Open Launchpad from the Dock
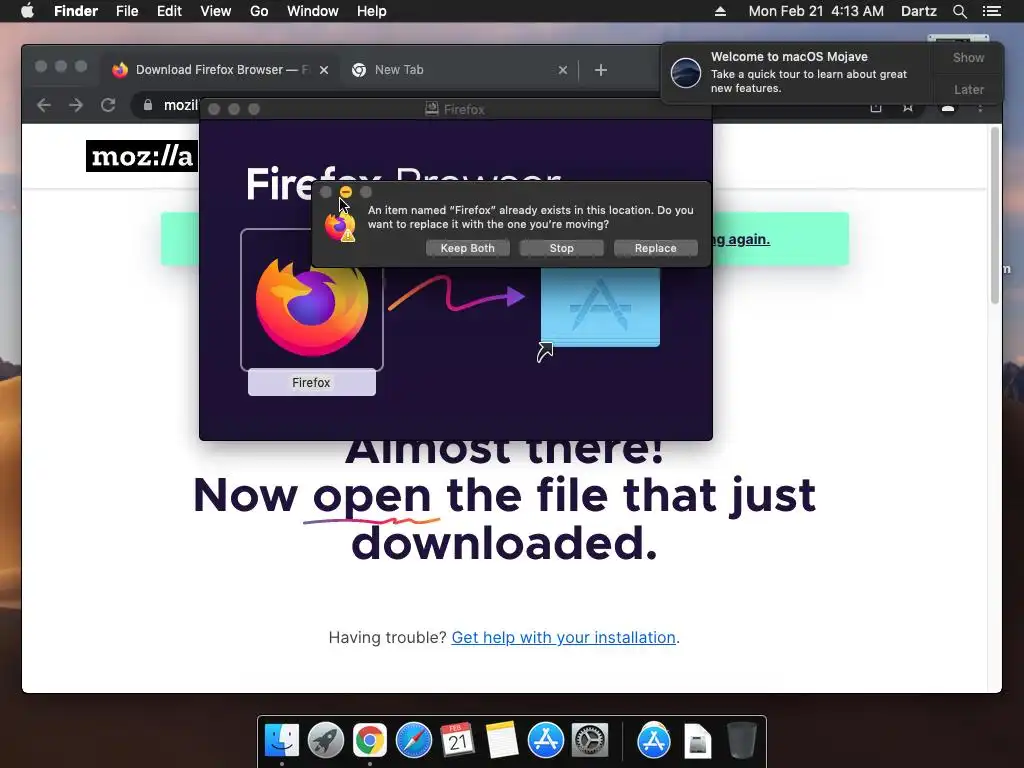The image size is (1024, 768). (326, 741)
